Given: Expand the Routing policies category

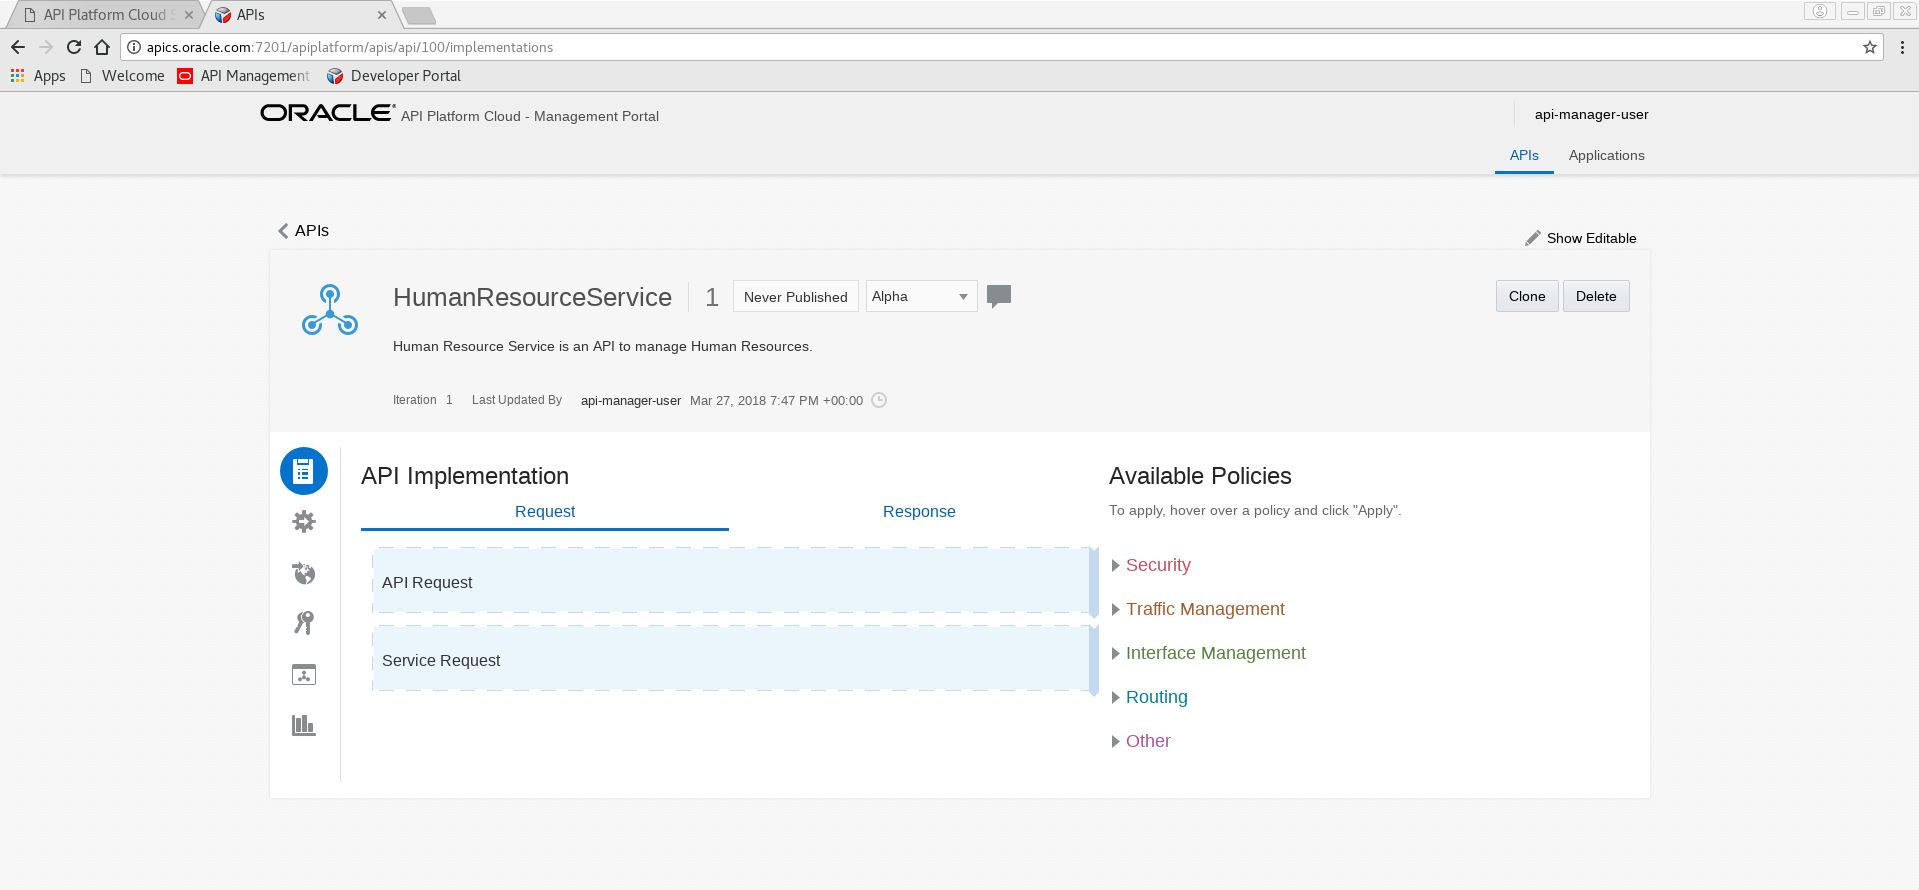Looking at the screenshot, I should coord(1156,697).
